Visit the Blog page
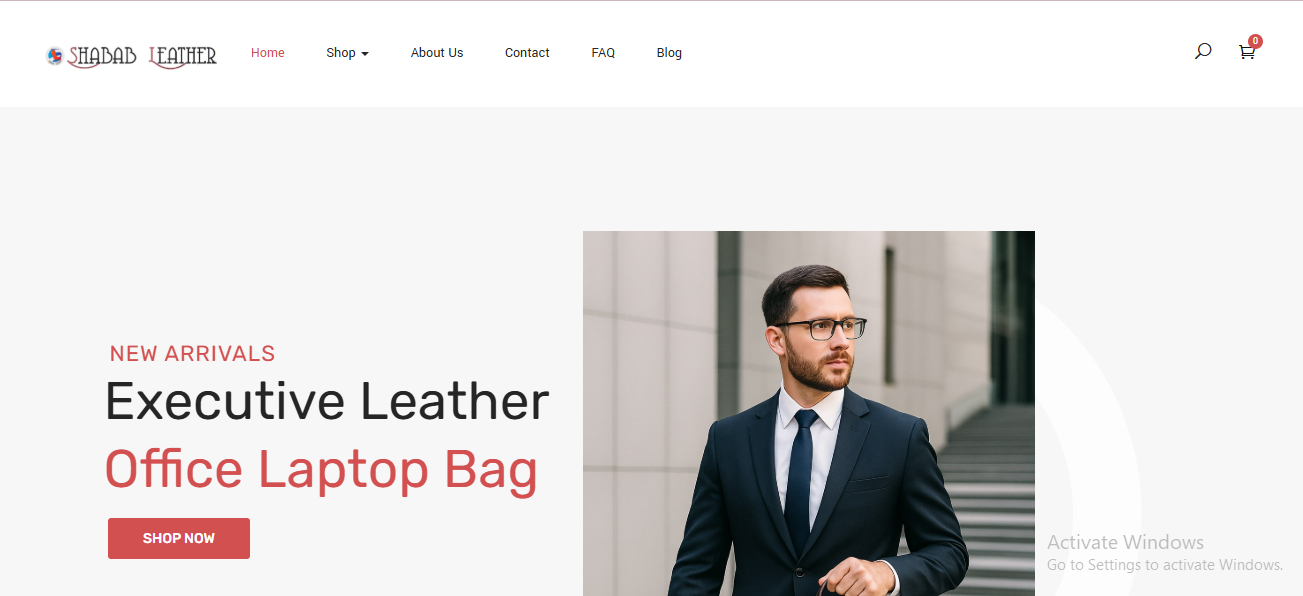This screenshot has height=596, width=1303. 669,53
